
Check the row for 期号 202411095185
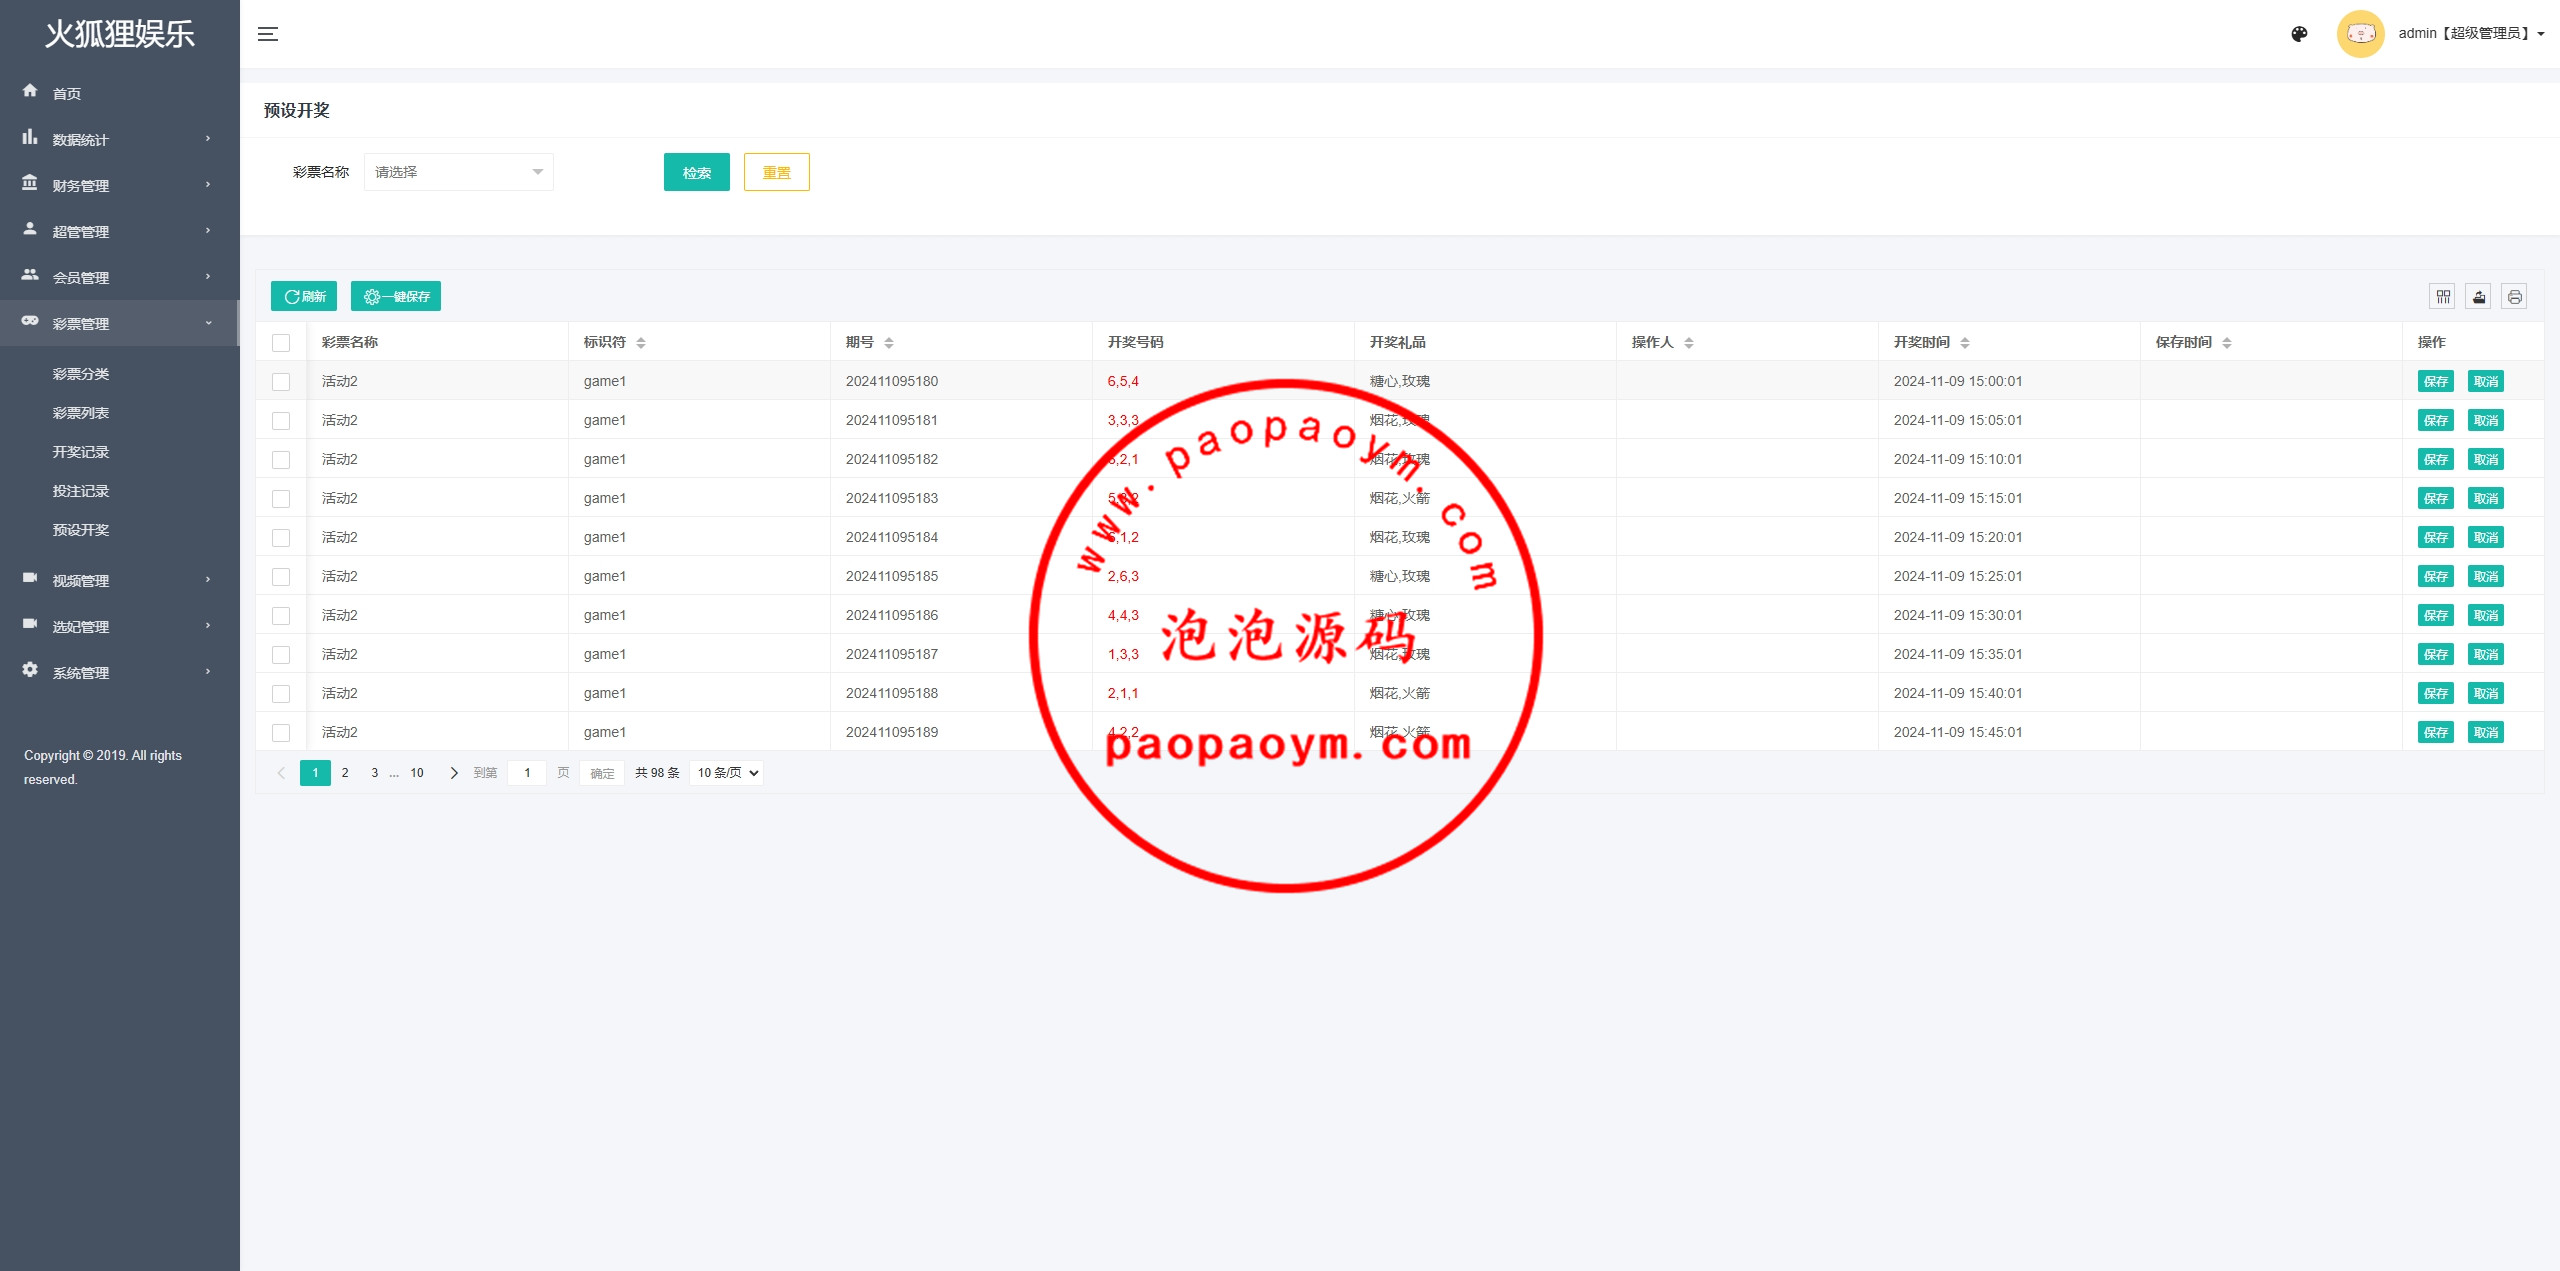tap(281, 577)
